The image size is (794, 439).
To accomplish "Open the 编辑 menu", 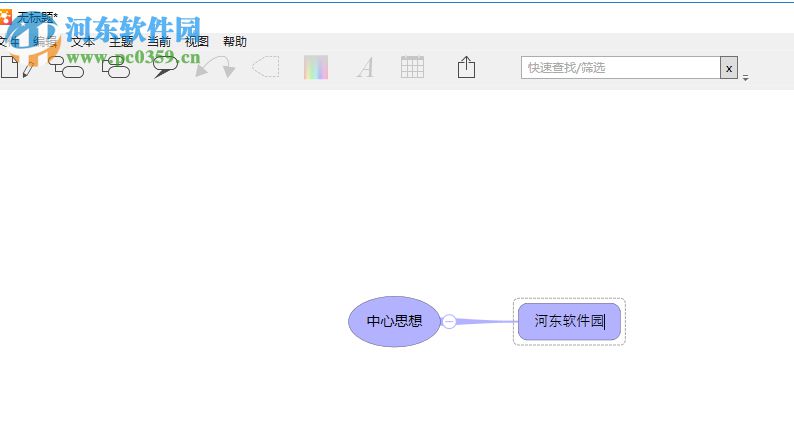I will [x=45, y=42].
